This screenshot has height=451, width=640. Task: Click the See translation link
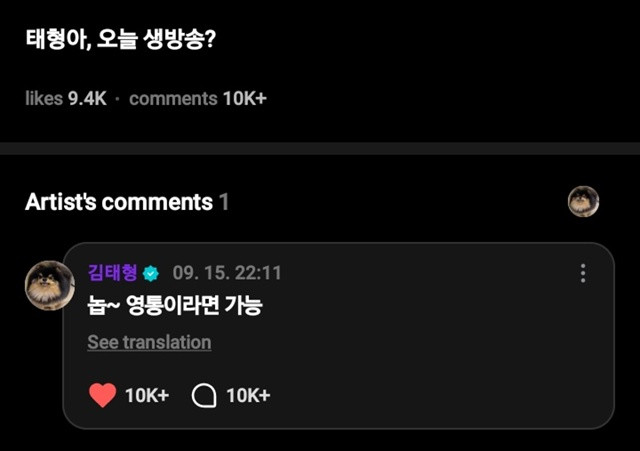pyautogui.click(x=149, y=342)
